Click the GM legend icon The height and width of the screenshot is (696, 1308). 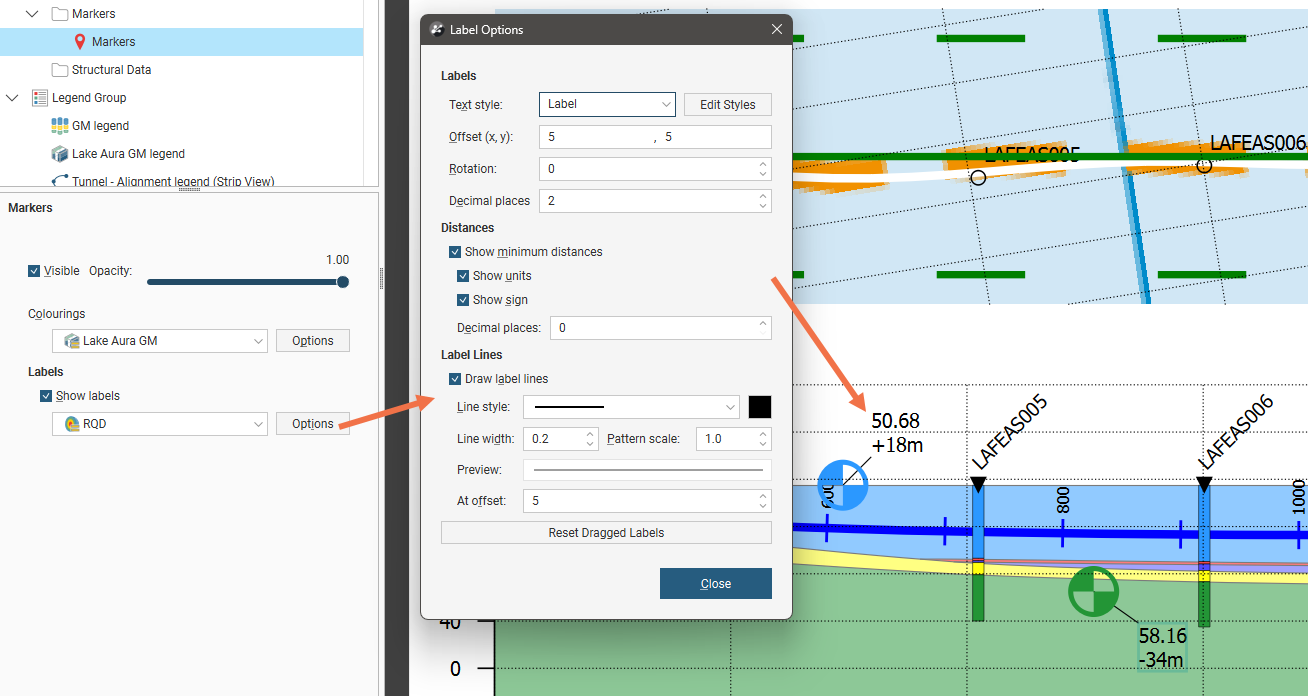59,126
